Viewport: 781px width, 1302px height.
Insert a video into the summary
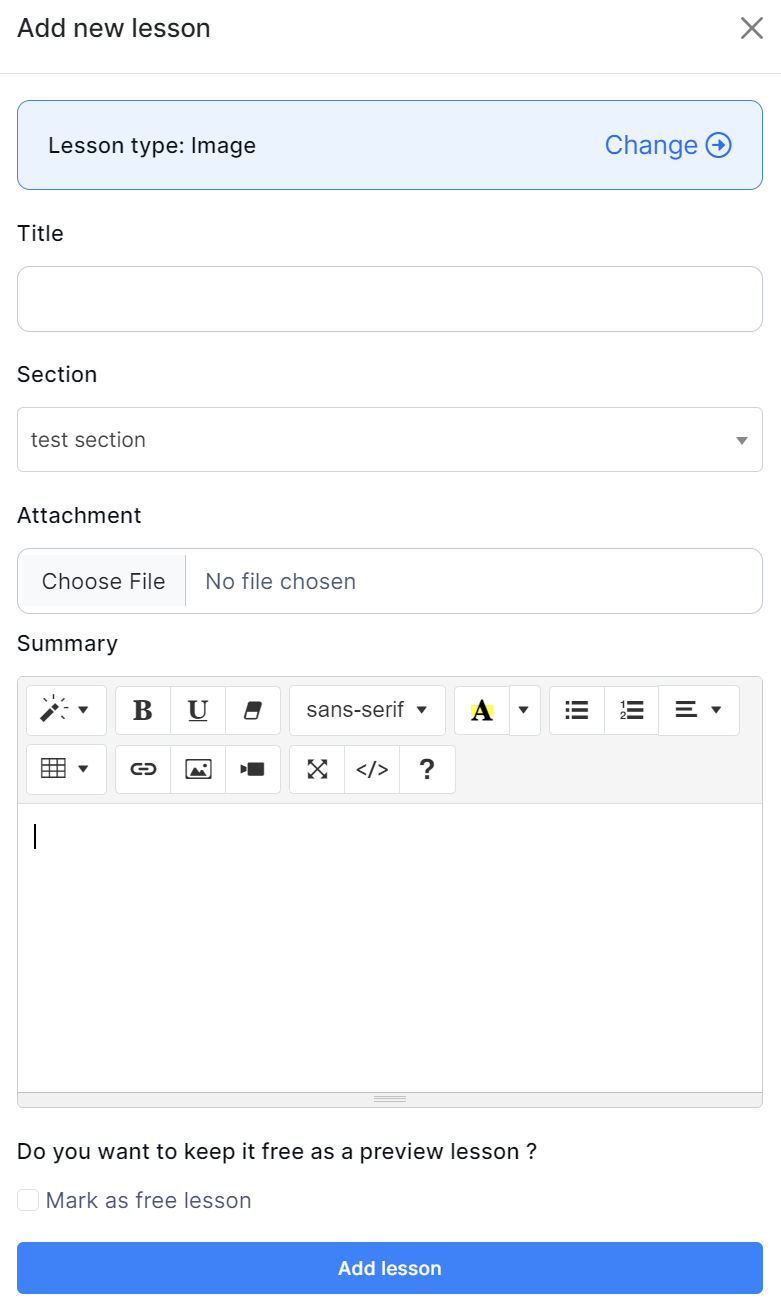253,769
